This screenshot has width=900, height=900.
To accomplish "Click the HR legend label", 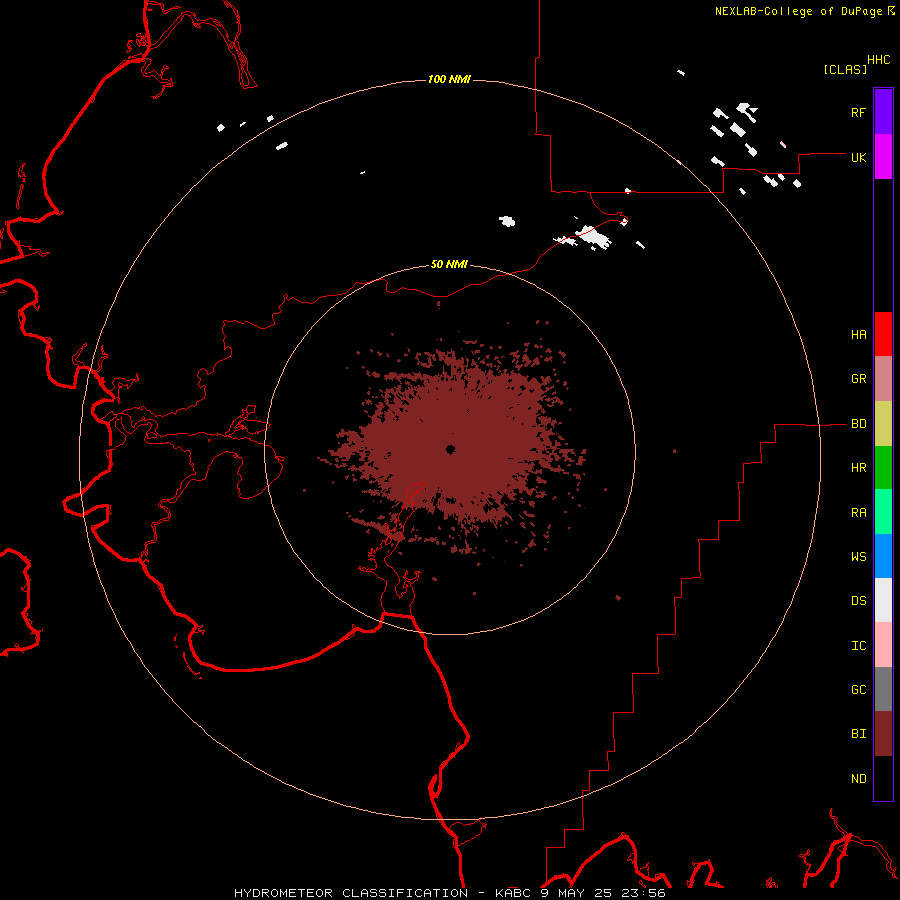I will (x=858, y=468).
